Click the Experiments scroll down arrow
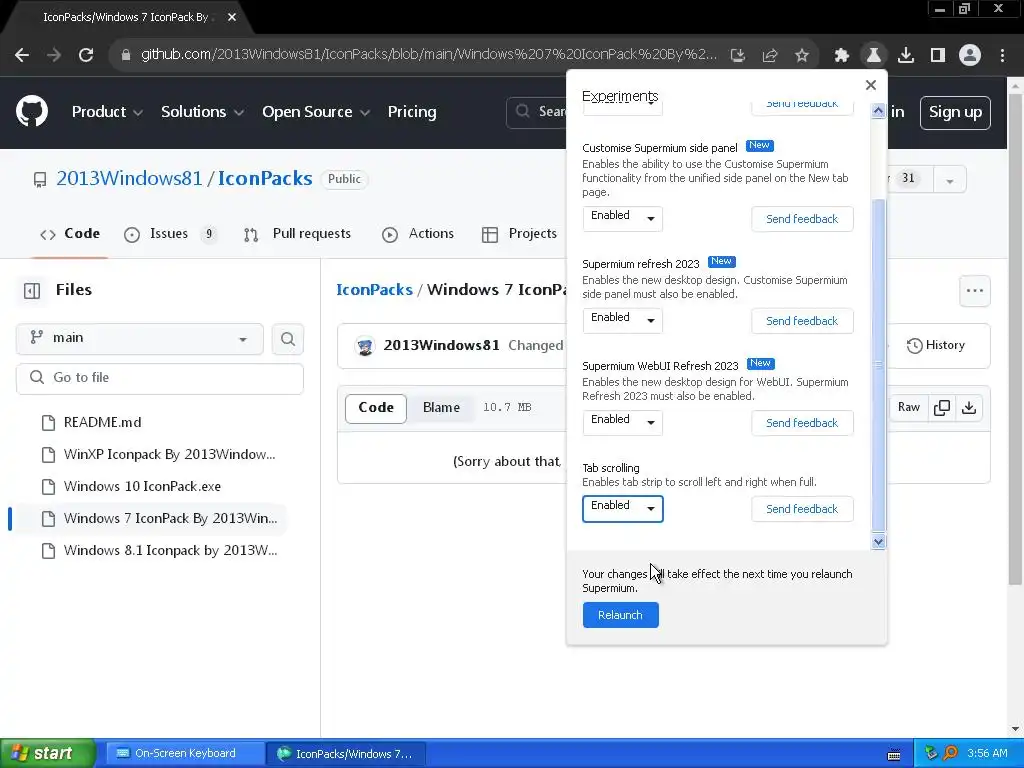 tap(878, 541)
